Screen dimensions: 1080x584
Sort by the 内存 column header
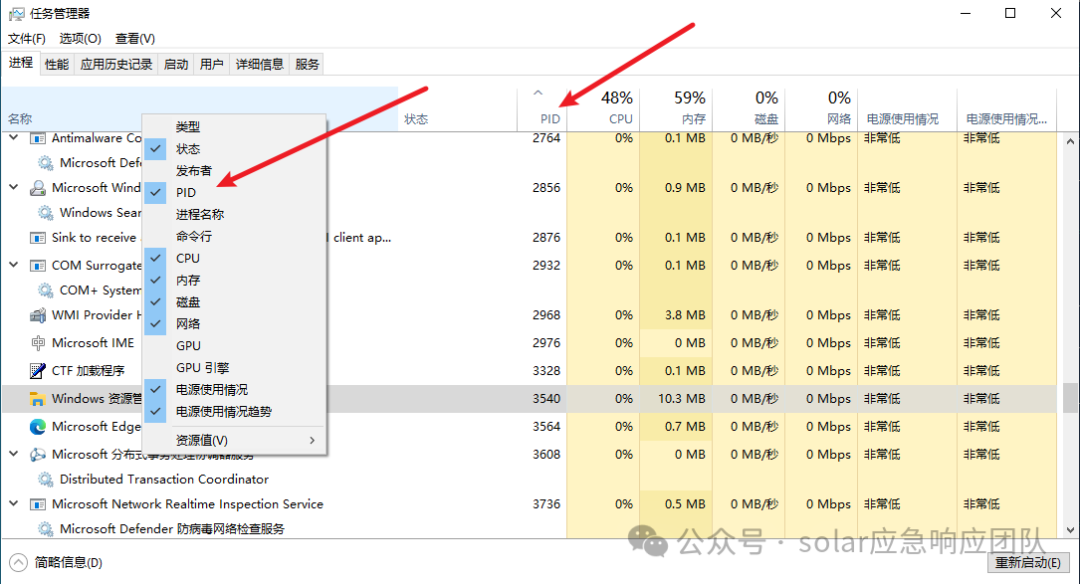[x=676, y=109]
